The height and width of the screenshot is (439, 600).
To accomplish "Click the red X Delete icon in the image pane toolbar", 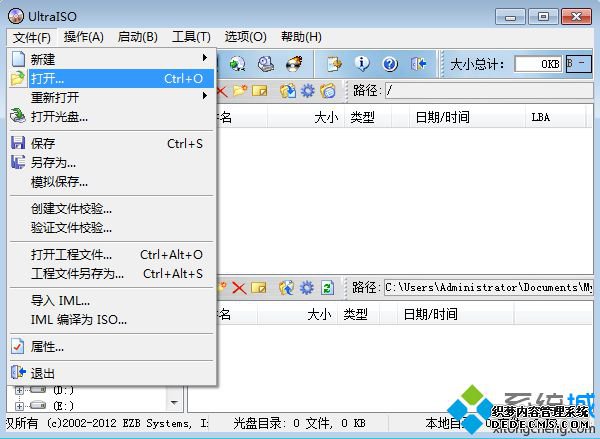I will pos(222,91).
